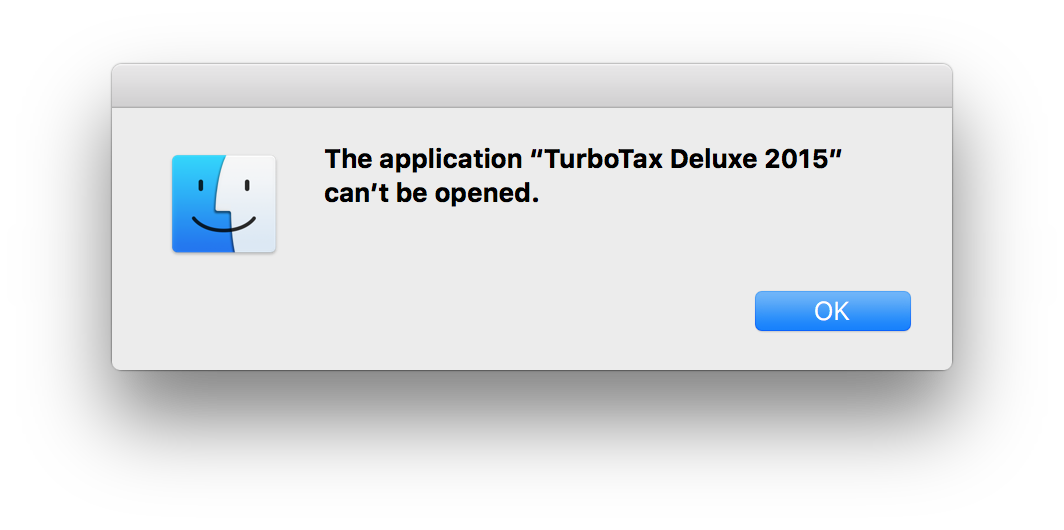Click the blue left half of Finder icon
The width and height of the screenshot is (1064, 530).
(x=196, y=205)
